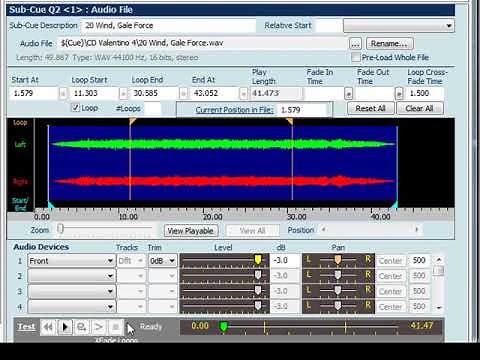This screenshot has width=480, height=360.
Task: Open the Relative Start dropdown
Action: pyautogui.click(x=399, y=26)
